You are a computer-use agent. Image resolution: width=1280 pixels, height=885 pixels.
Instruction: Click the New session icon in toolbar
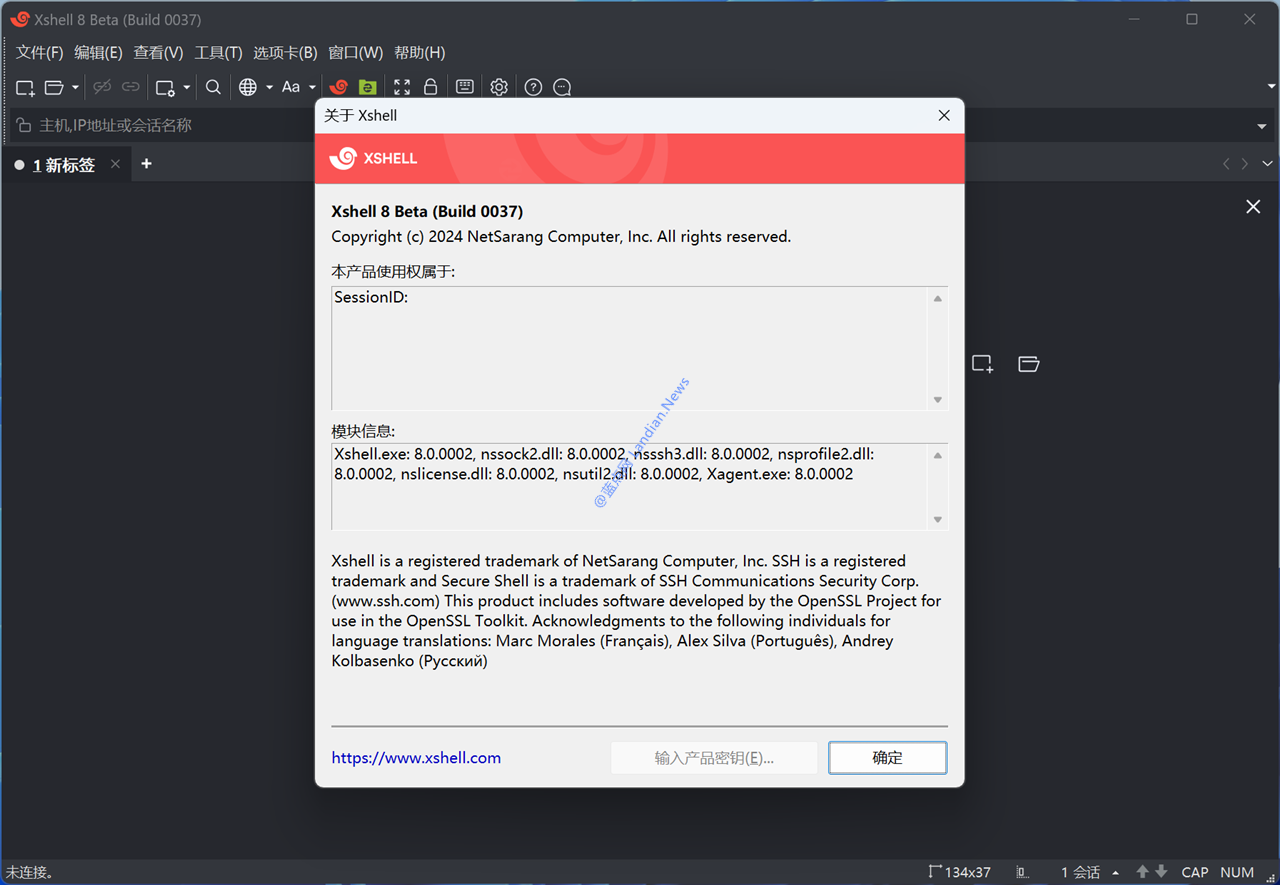click(x=25, y=88)
